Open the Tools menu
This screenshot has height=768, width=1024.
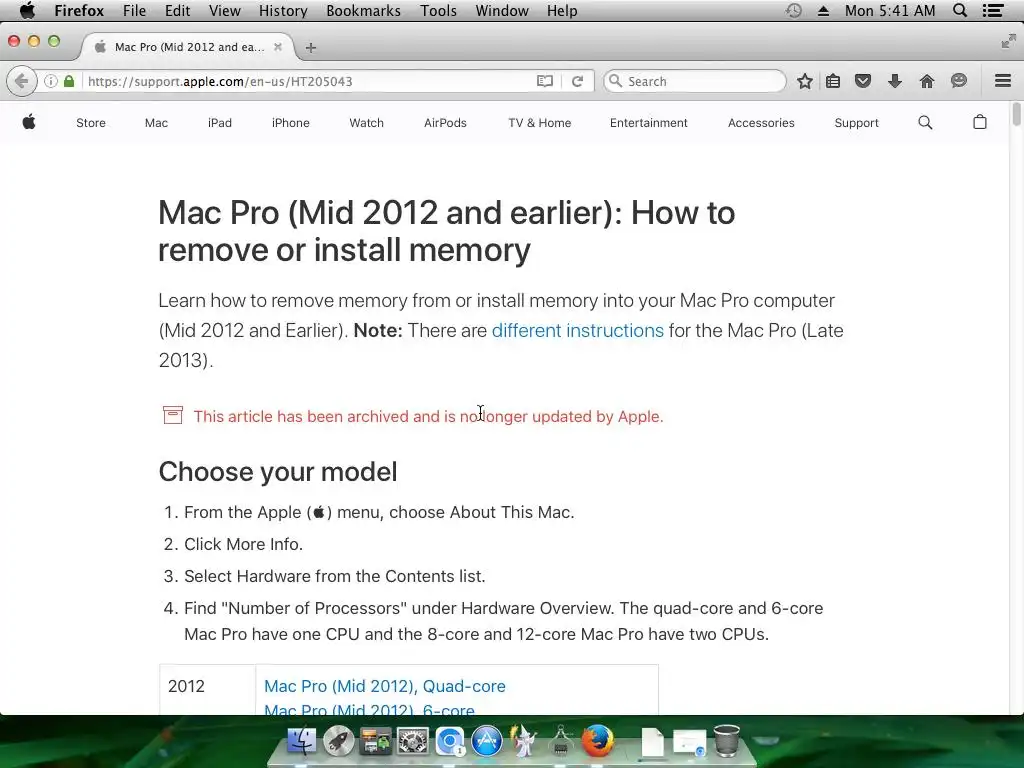pos(438,10)
